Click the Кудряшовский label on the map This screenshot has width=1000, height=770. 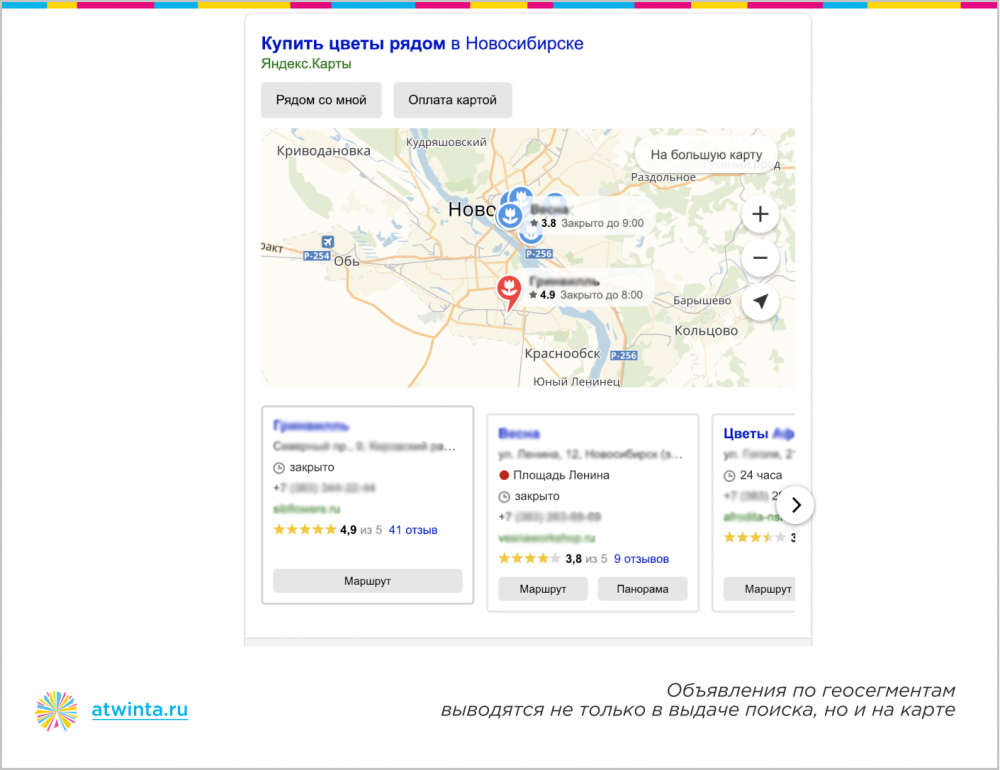tap(446, 142)
